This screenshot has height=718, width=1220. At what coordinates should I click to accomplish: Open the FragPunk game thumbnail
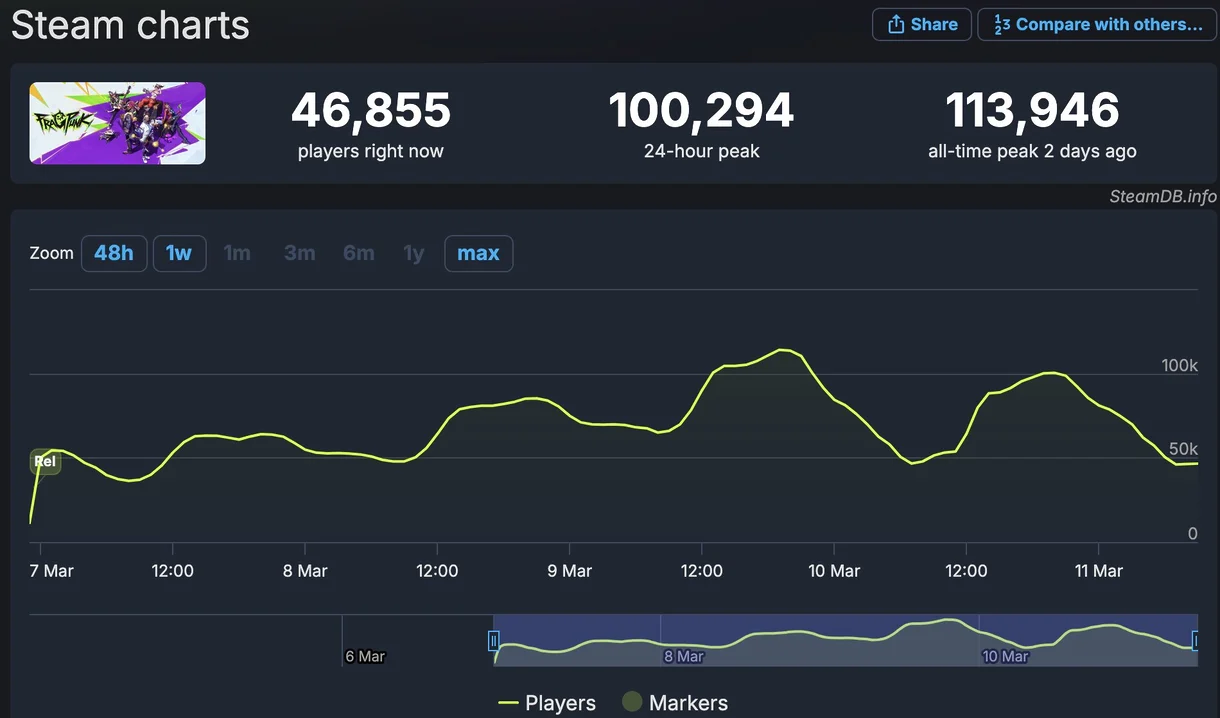[117, 123]
